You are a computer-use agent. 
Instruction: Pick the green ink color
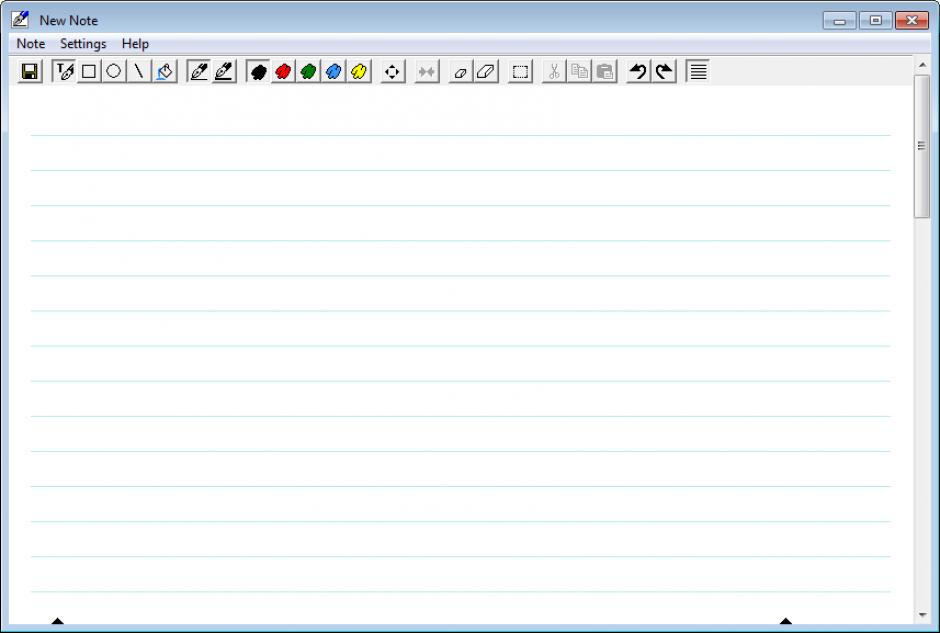pos(308,72)
